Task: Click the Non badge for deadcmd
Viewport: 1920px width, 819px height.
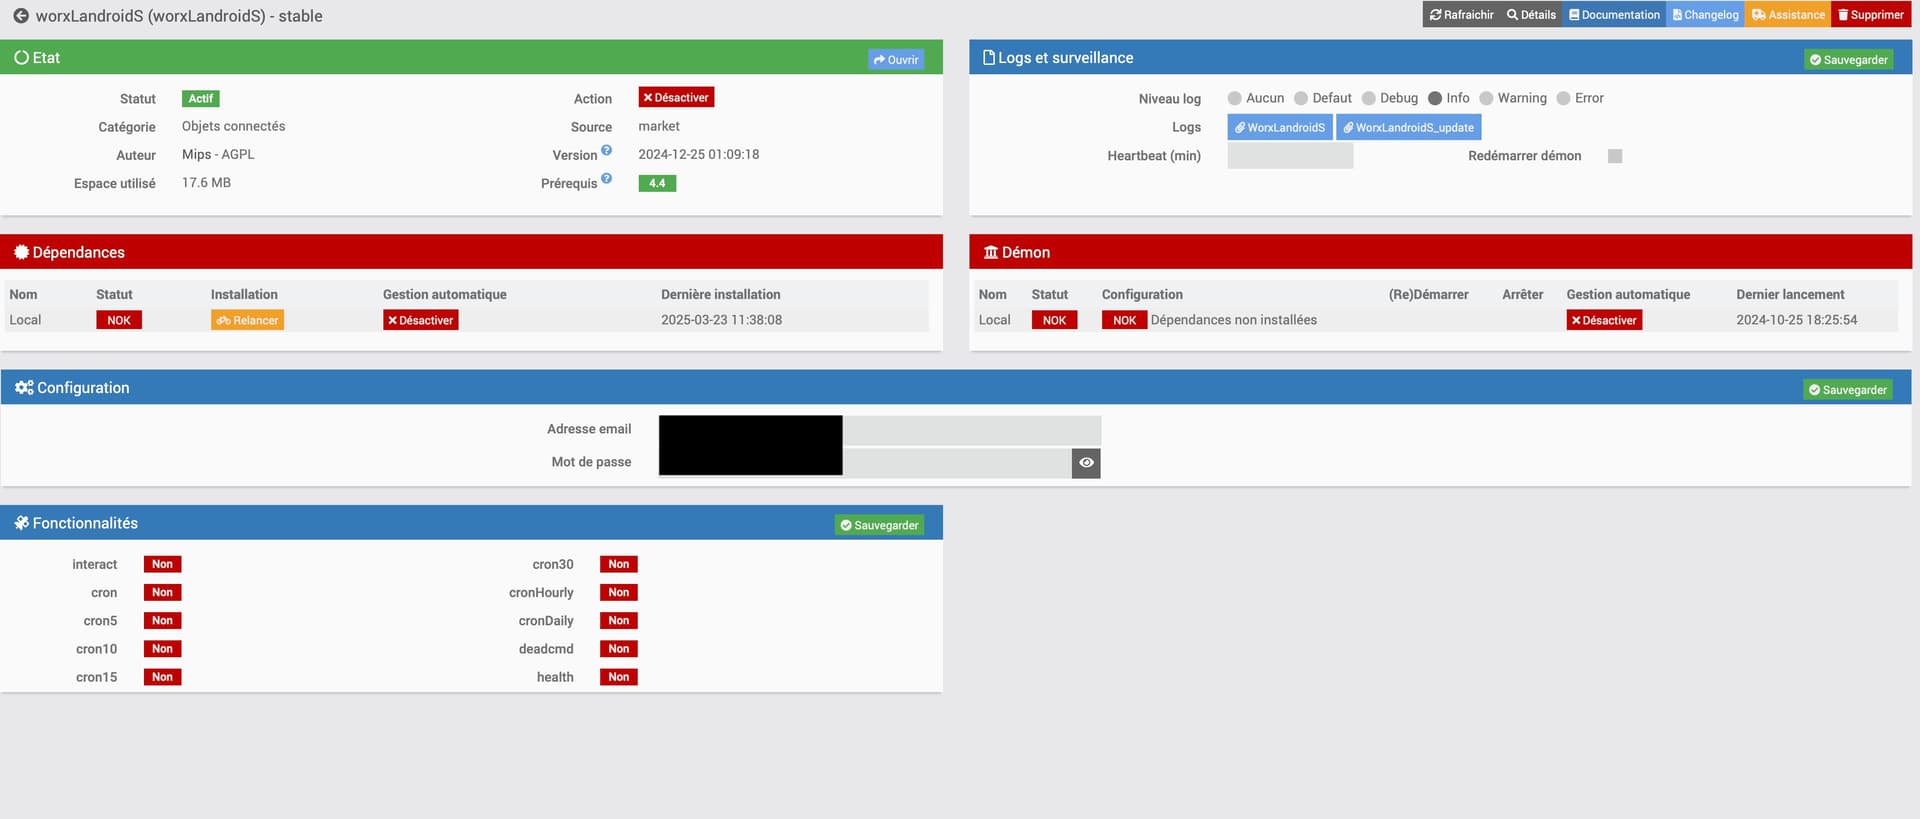Action: (619, 648)
